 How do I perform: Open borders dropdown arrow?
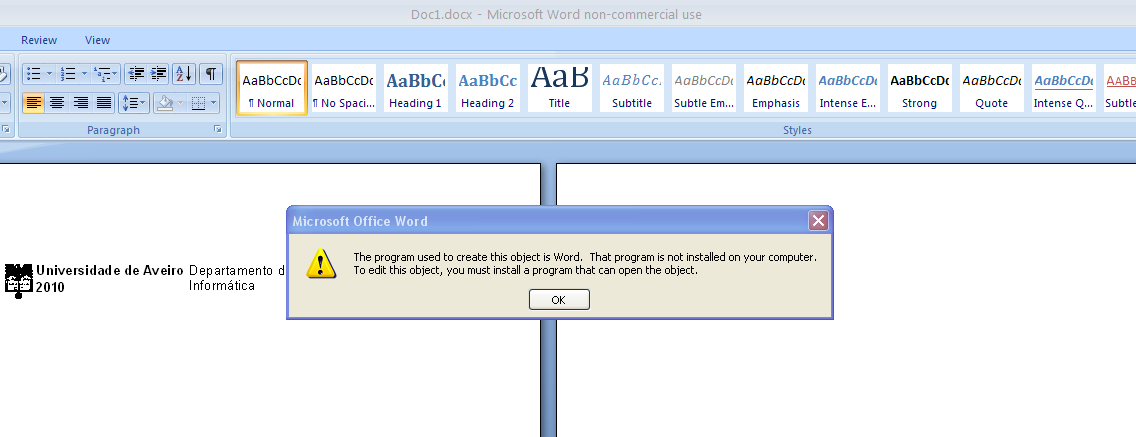click(214, 103)
